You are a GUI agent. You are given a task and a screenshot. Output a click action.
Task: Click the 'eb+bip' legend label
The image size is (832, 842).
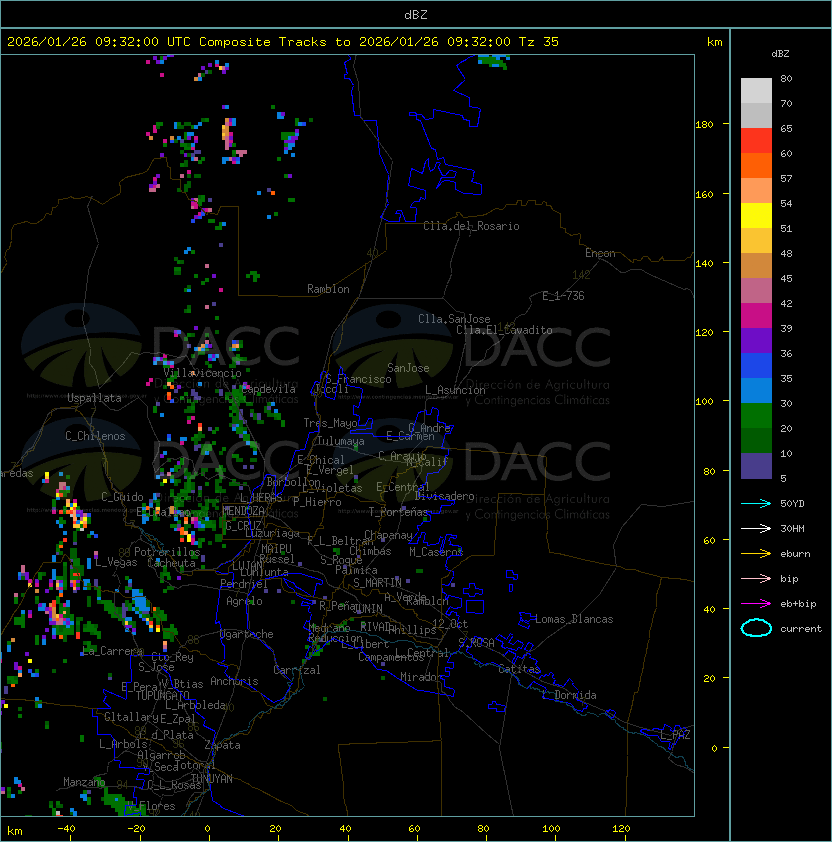pyautogui.click(x=798, y=604)
